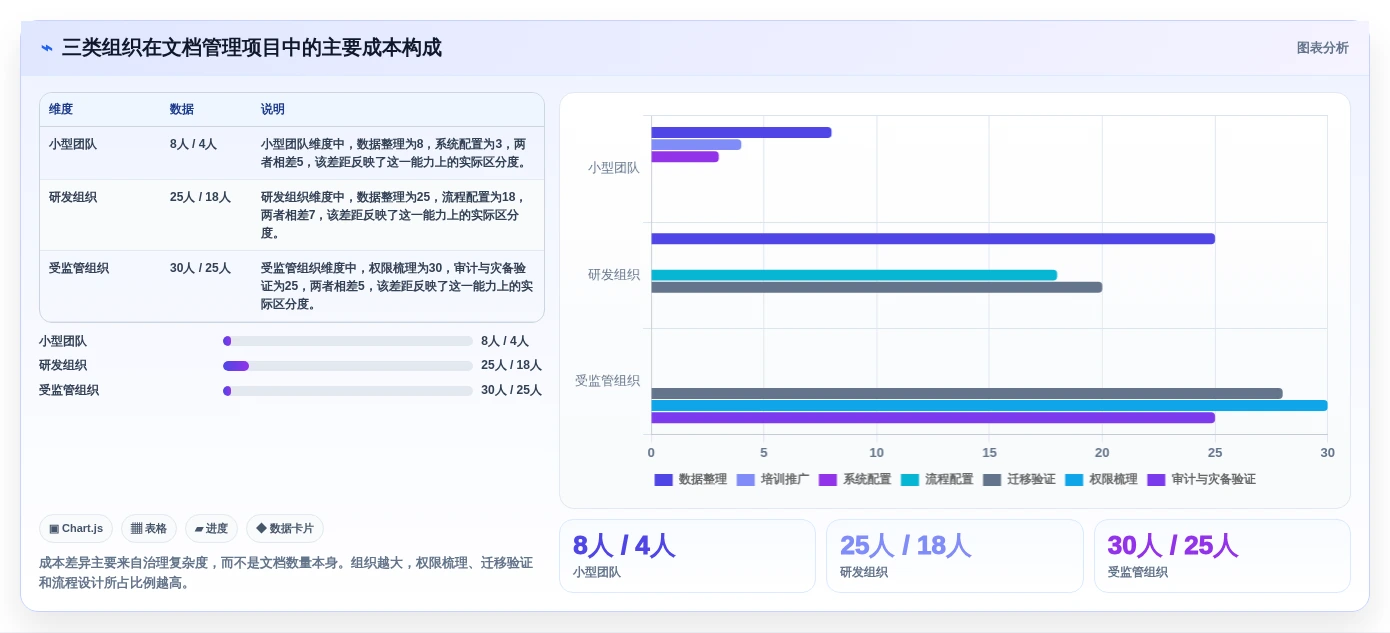Click the 受监管组织 progress bar
Image resolution: width=1390 pixels, height=633 pixels.
348,391
